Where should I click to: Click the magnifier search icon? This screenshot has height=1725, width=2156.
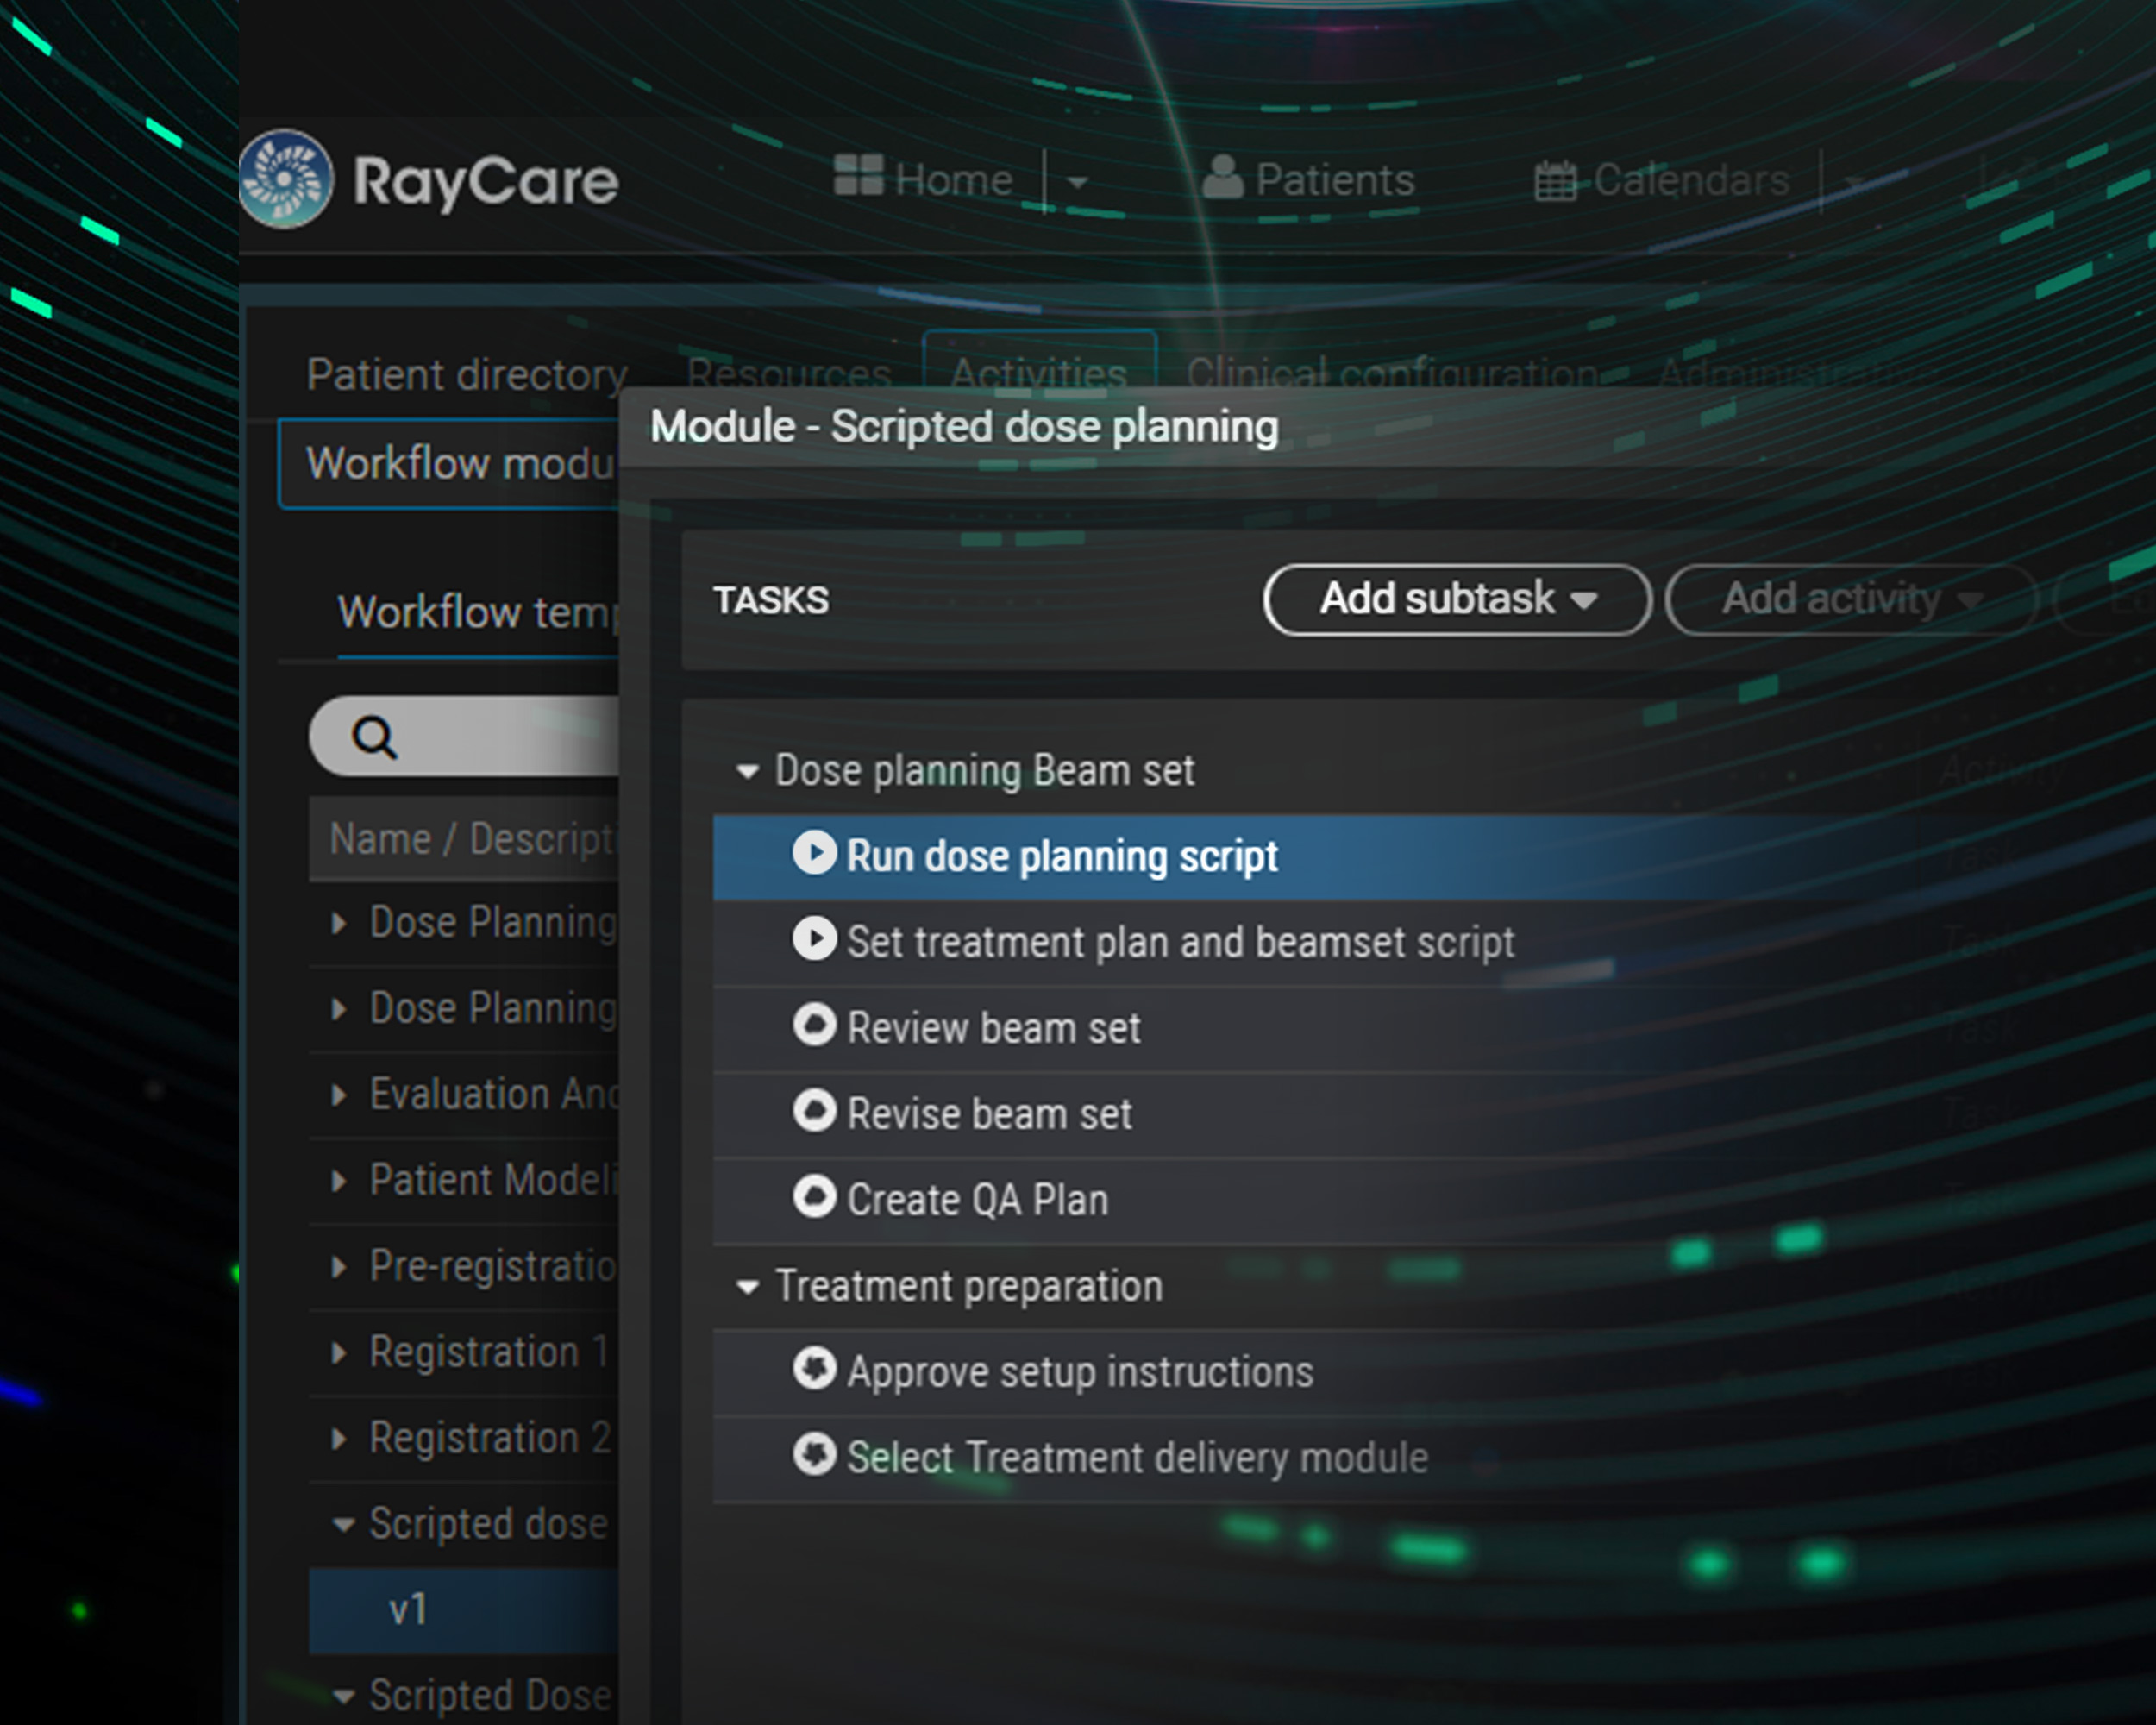point(374,738)
